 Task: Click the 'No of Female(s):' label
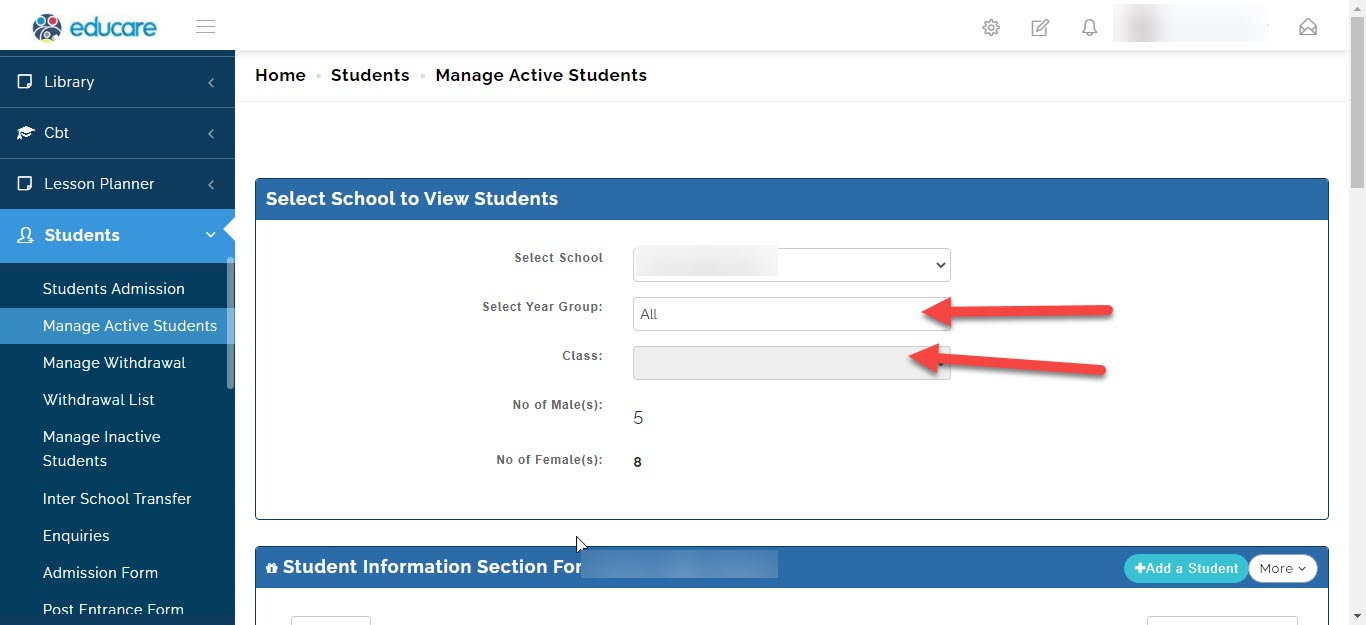(x=549, y=460)
